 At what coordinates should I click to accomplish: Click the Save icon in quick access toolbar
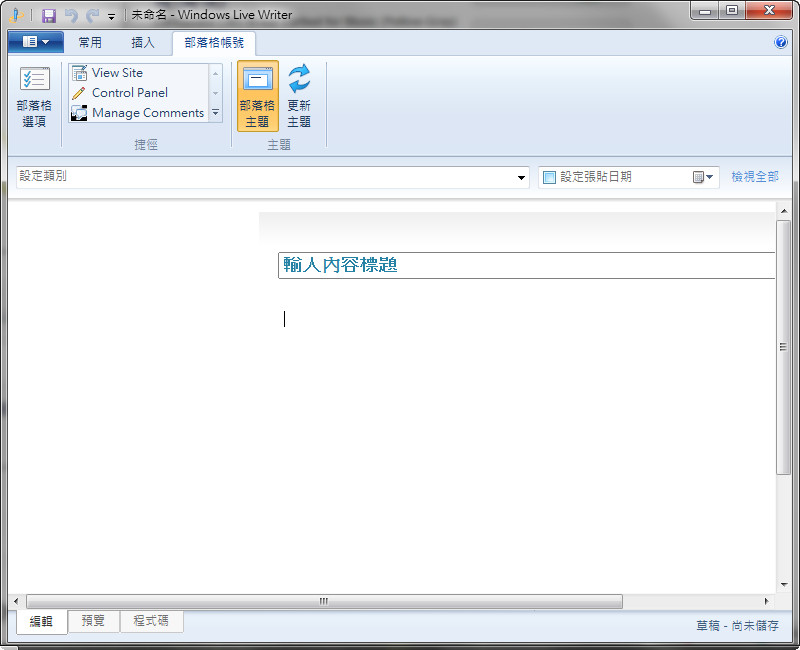point(47,14)
